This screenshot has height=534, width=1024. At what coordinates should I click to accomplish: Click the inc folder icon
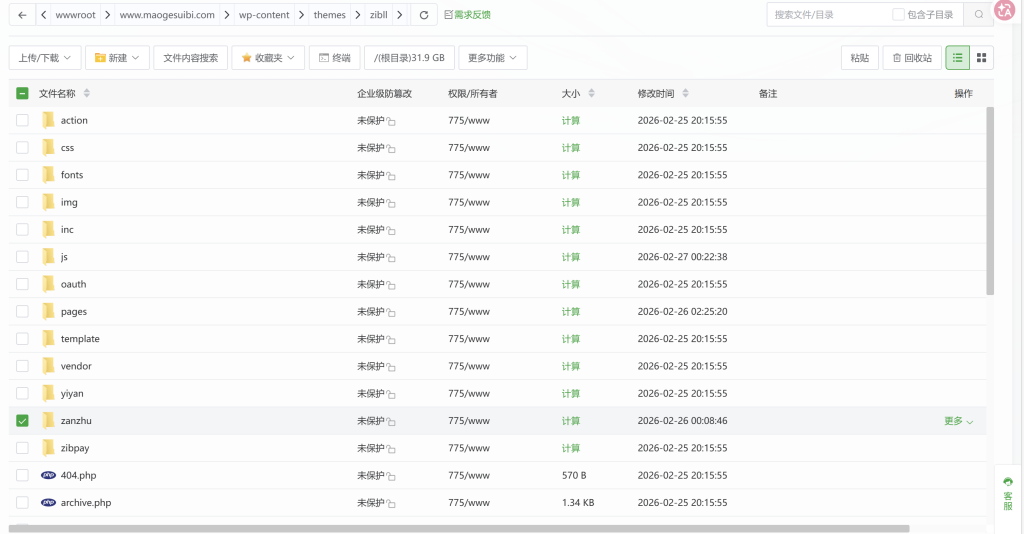point(48,230)
